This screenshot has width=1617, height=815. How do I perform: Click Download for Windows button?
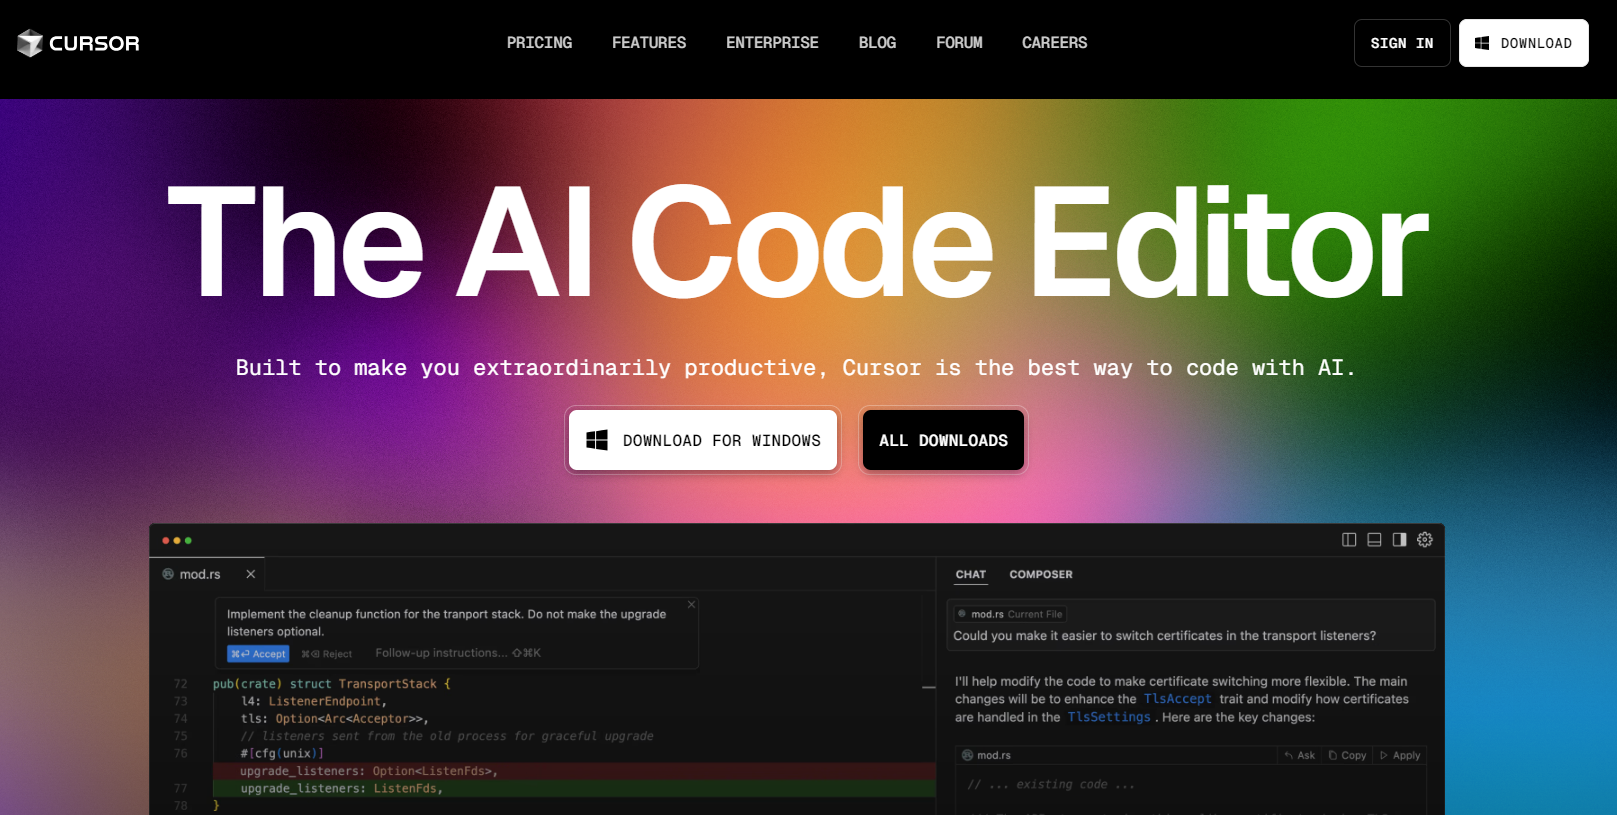point(703,440)
